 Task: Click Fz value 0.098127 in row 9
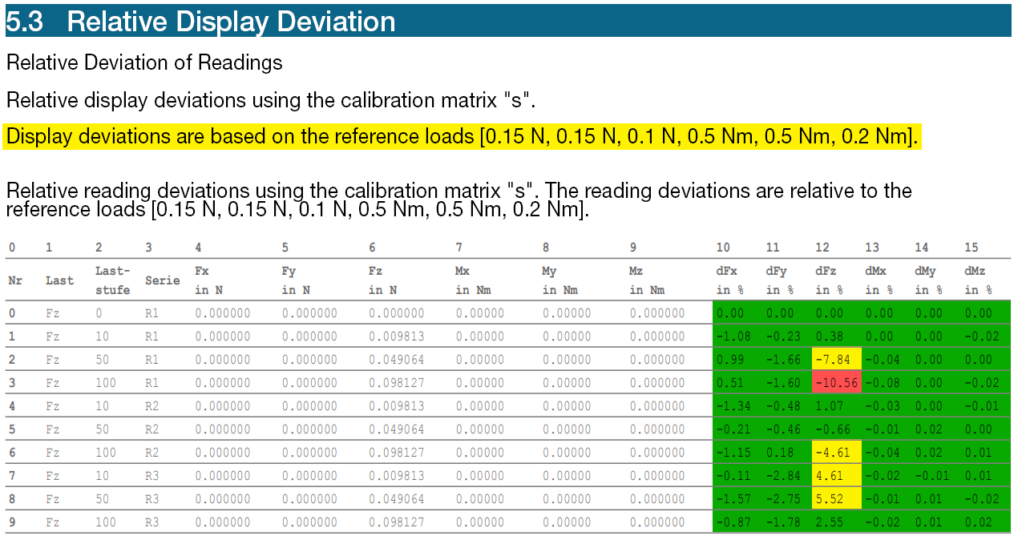(x=396, y=522)
